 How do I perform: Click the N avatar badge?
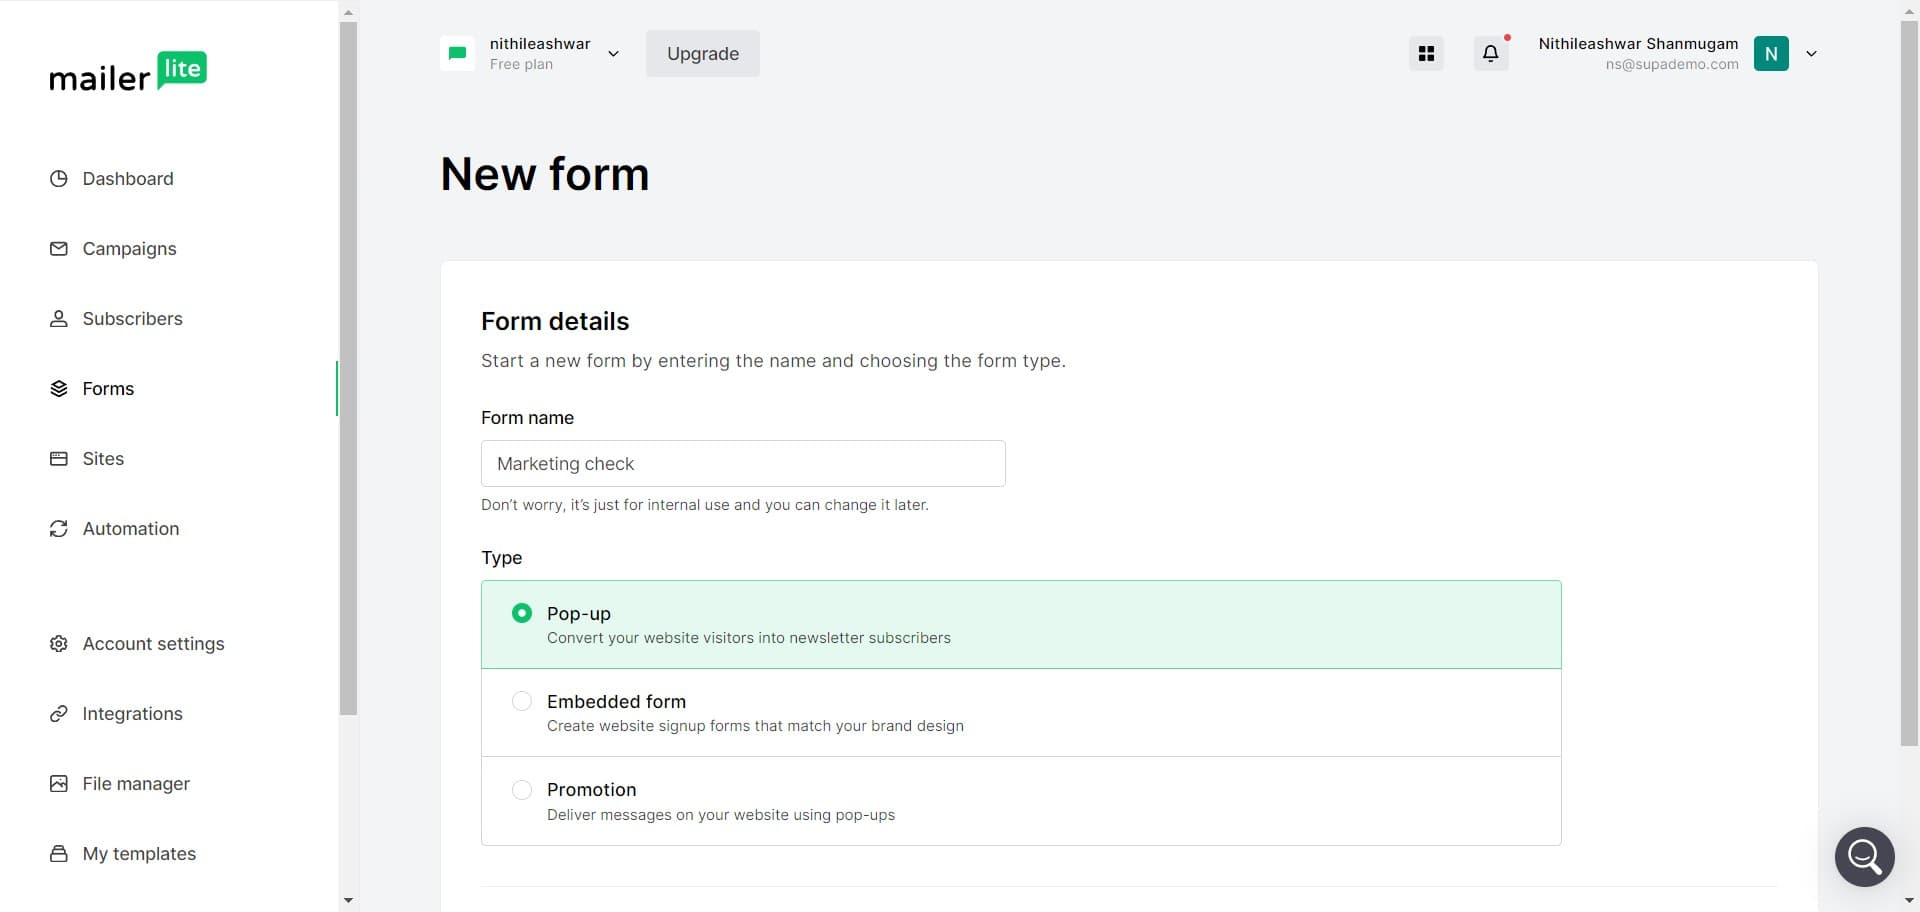(1771, 53)
